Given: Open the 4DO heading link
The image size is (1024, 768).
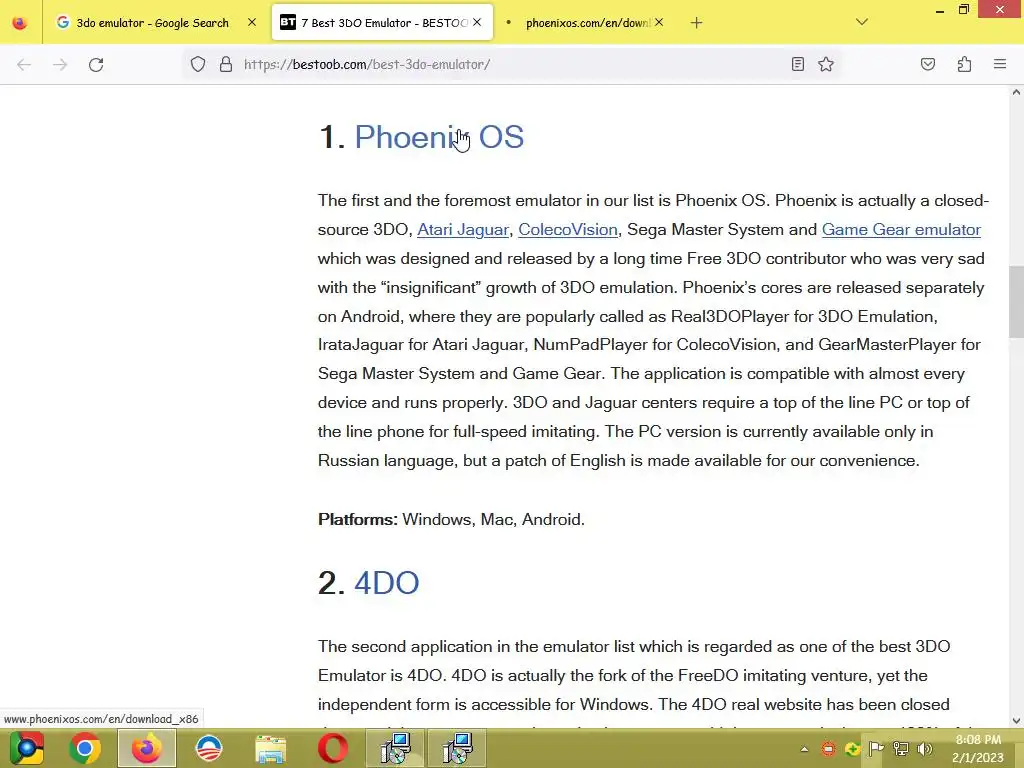Looking at the screenshot, I should pos(387,583).
